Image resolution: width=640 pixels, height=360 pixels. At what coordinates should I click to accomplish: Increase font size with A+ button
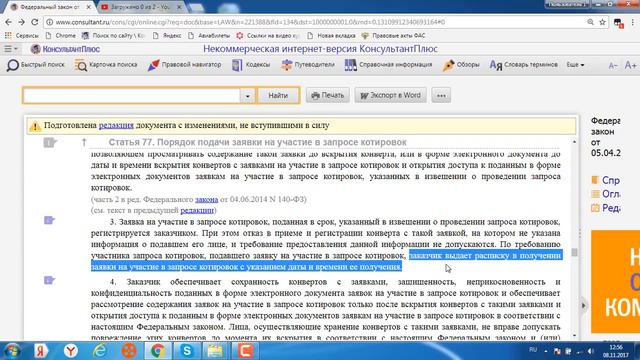click(631, 65)
